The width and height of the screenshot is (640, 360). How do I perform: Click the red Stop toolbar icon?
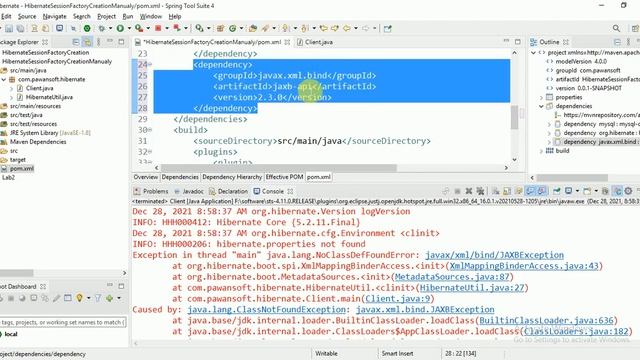[158, 28]
